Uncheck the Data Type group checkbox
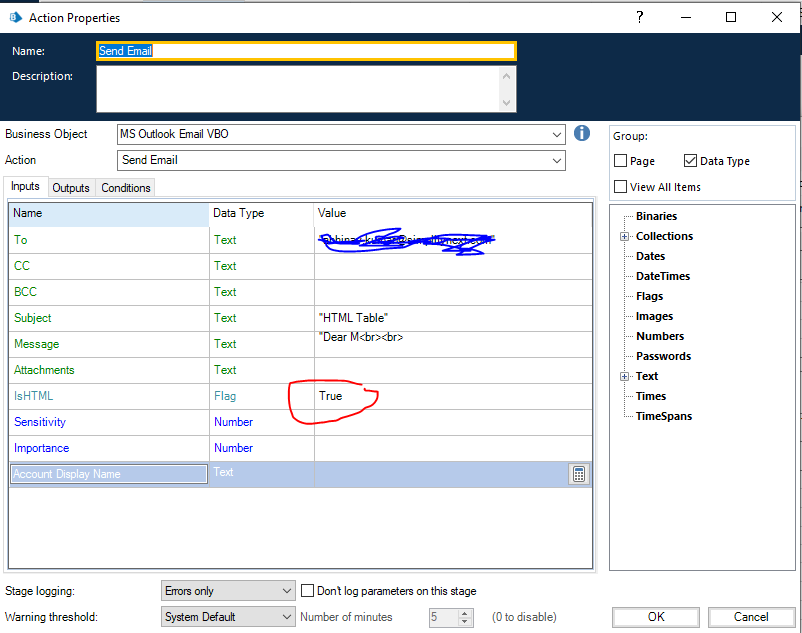This screenshot has height=633, width=802. click(690, 161)
